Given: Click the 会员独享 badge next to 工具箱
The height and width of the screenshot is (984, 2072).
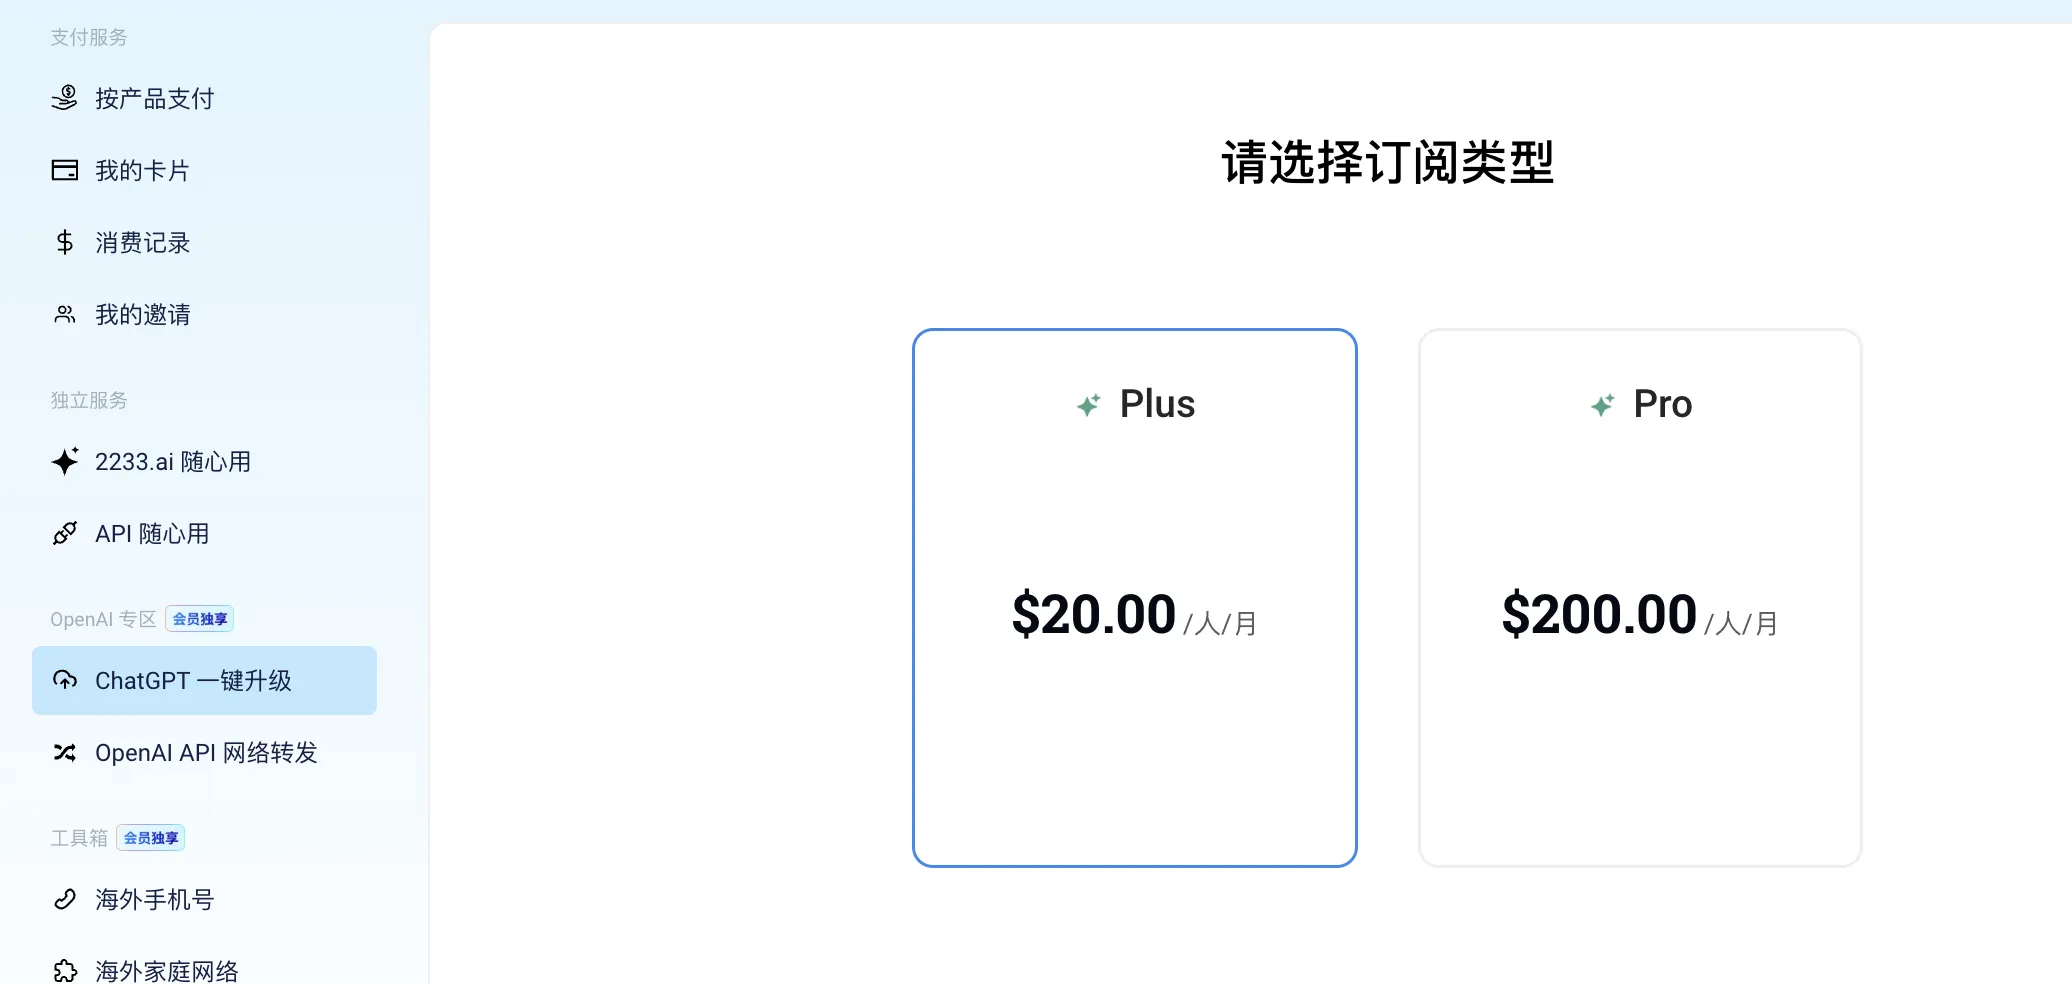Looking at the screenshot, I should point(150,838).
